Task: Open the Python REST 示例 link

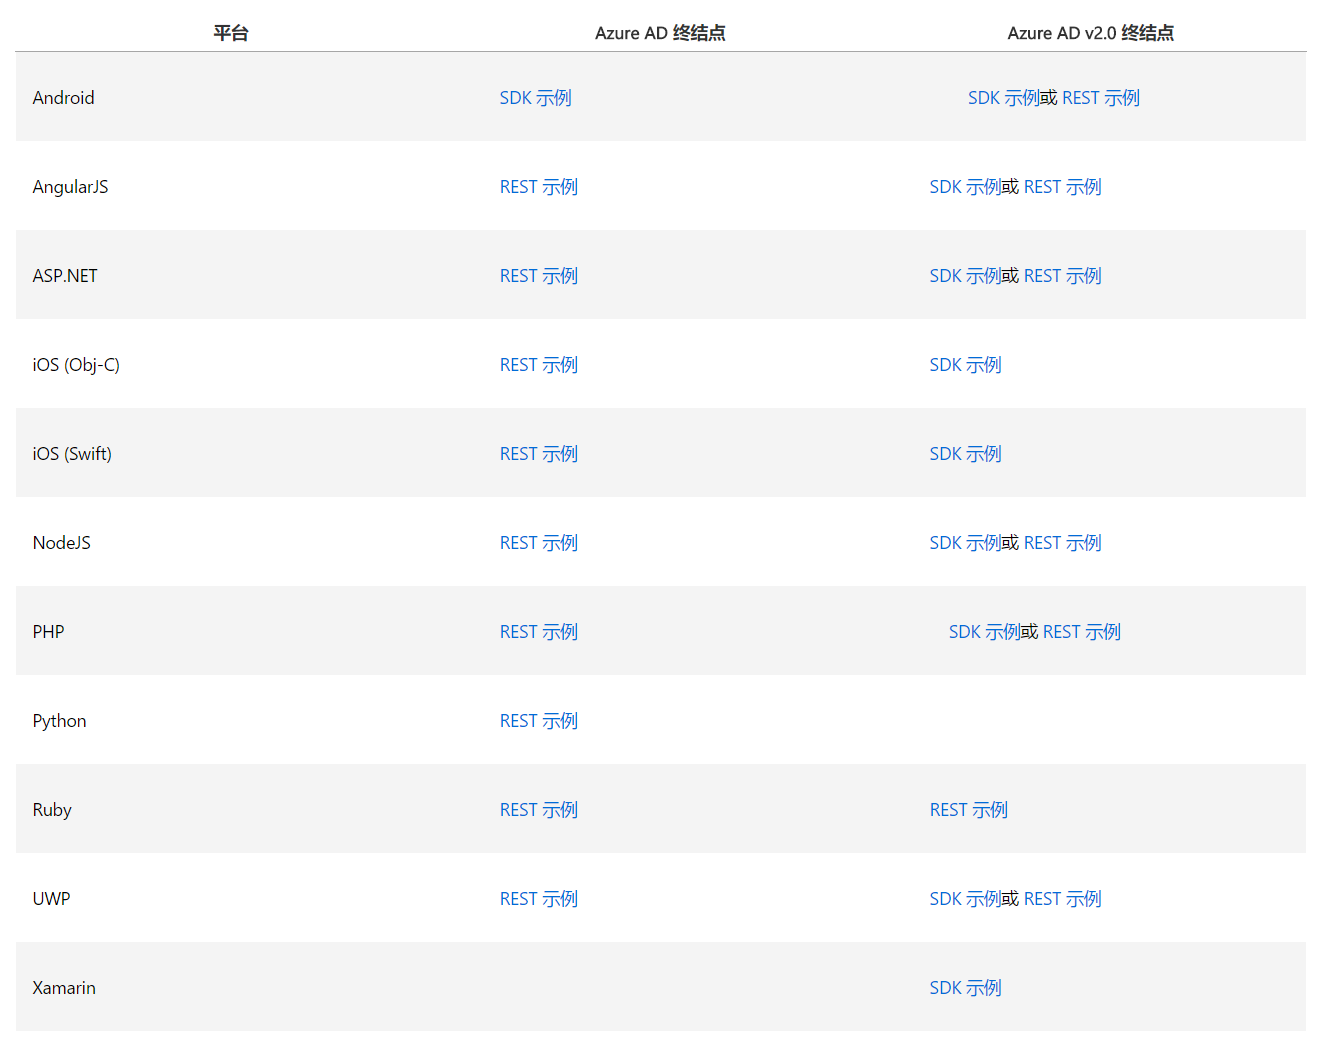Action: pos(538,721)
